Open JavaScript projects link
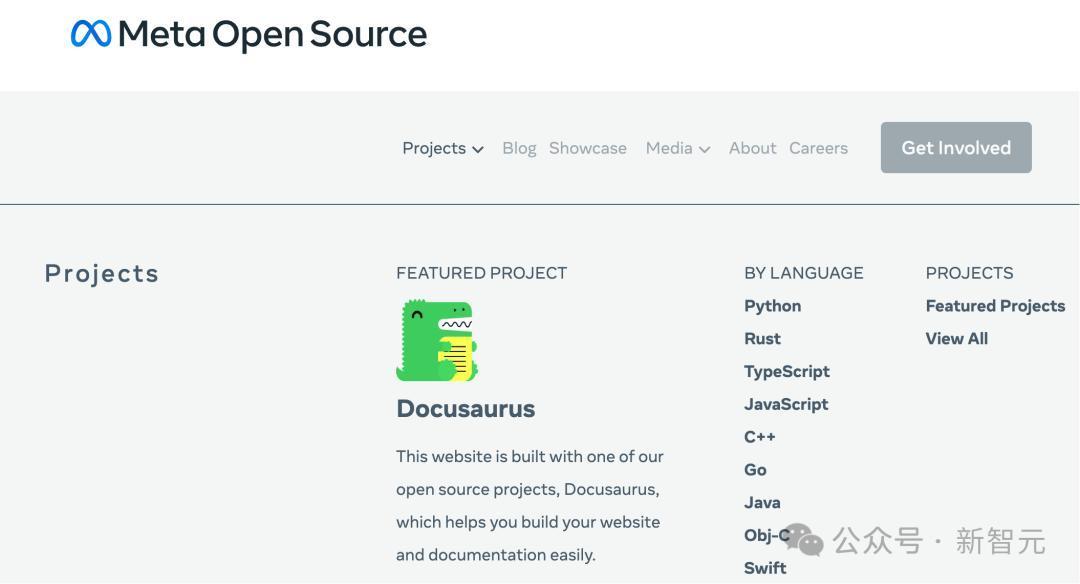Image resolution: width=1080 pixels, height=584 pixels. (786, 404)
